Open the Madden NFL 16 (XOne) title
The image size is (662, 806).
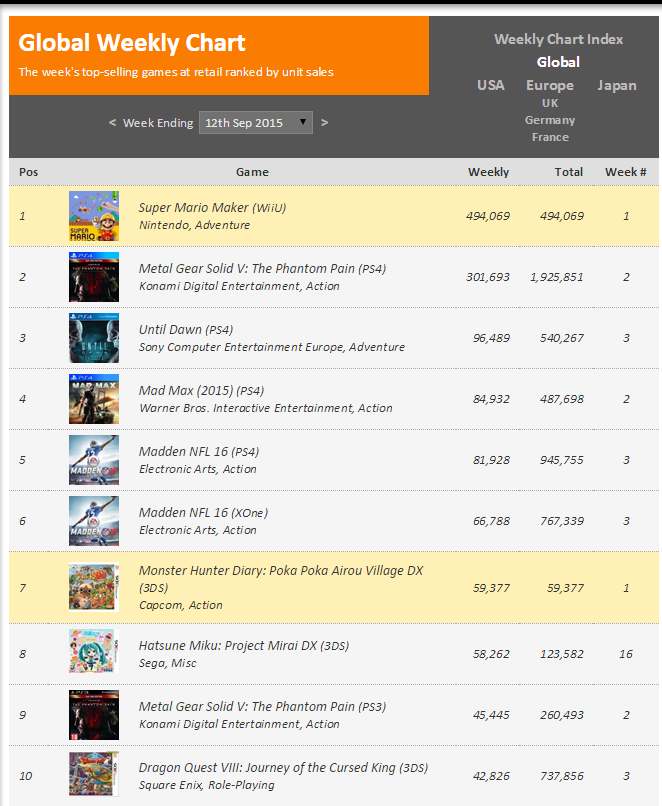click(203, 513)
